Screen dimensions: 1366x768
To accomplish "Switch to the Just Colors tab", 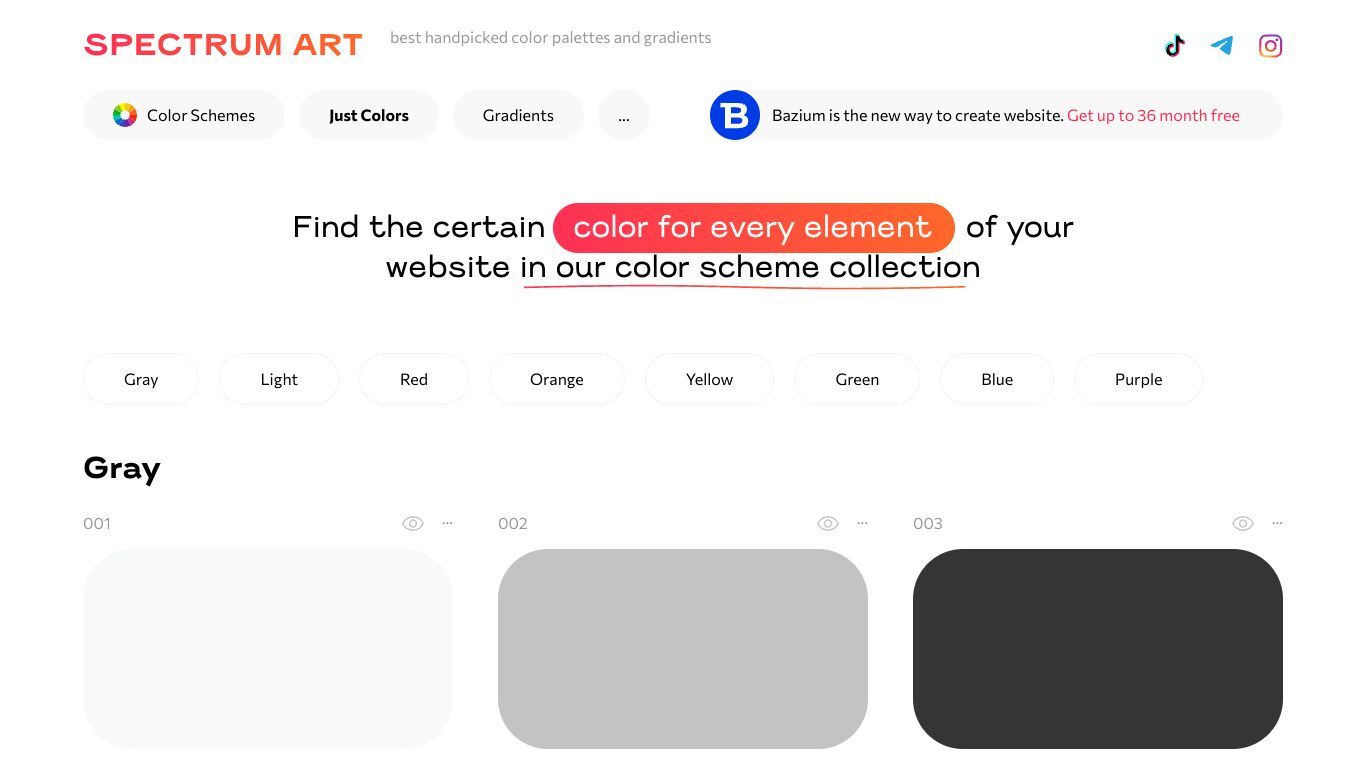I will pos(369,115).
